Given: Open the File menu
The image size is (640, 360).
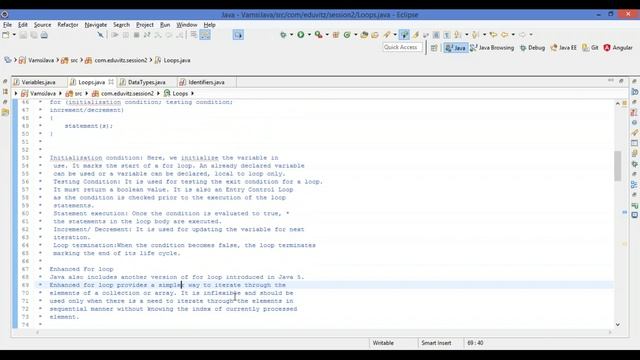Looking at the screenshot, I should pyautogui.click(x=7, y=25).
